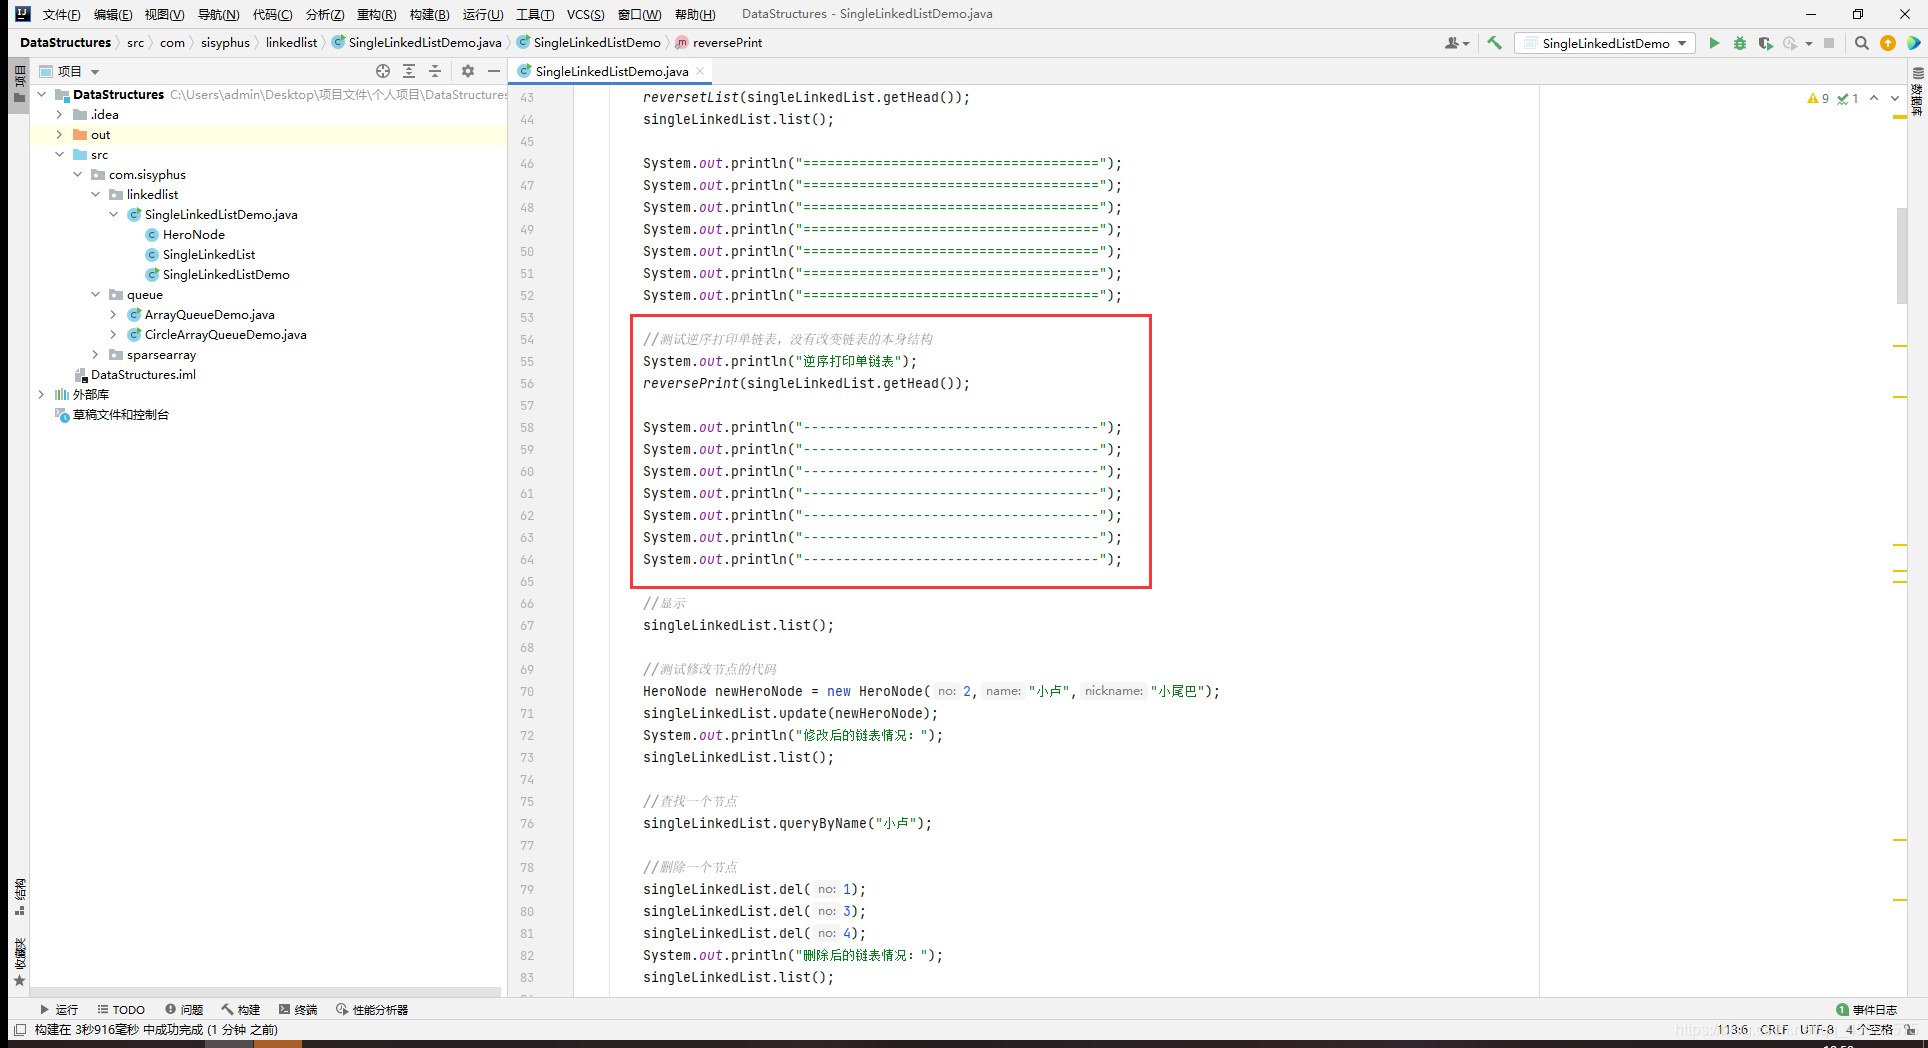Open the TODO tool window

coord(121,1009)
